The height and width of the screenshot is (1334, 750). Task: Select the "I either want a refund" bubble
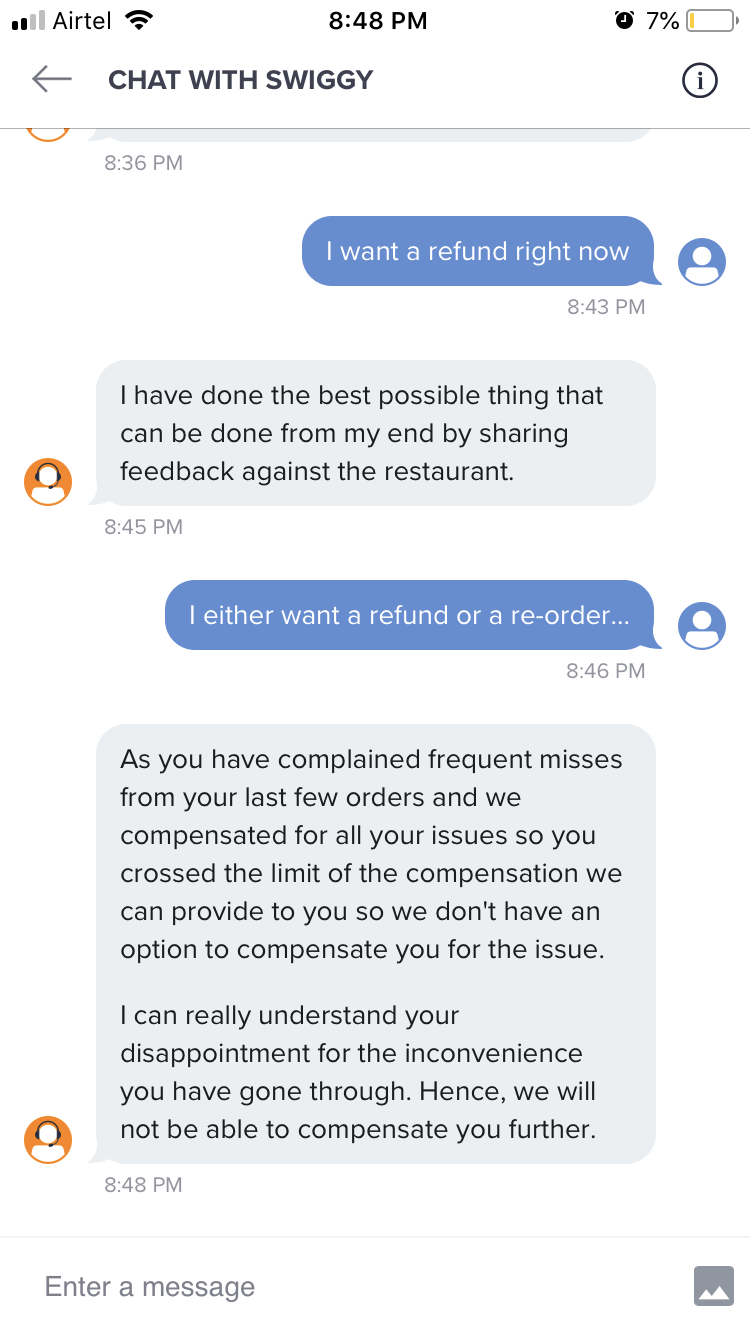click(x=410, y=615)
